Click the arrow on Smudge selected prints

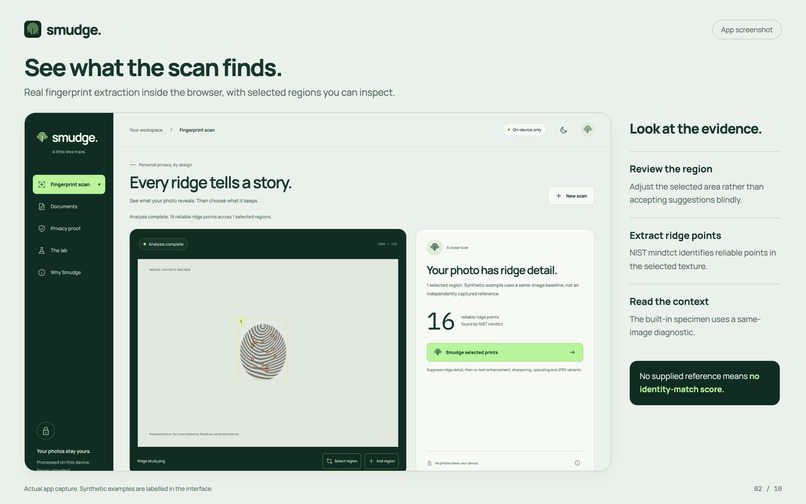(x=572, y=352)
